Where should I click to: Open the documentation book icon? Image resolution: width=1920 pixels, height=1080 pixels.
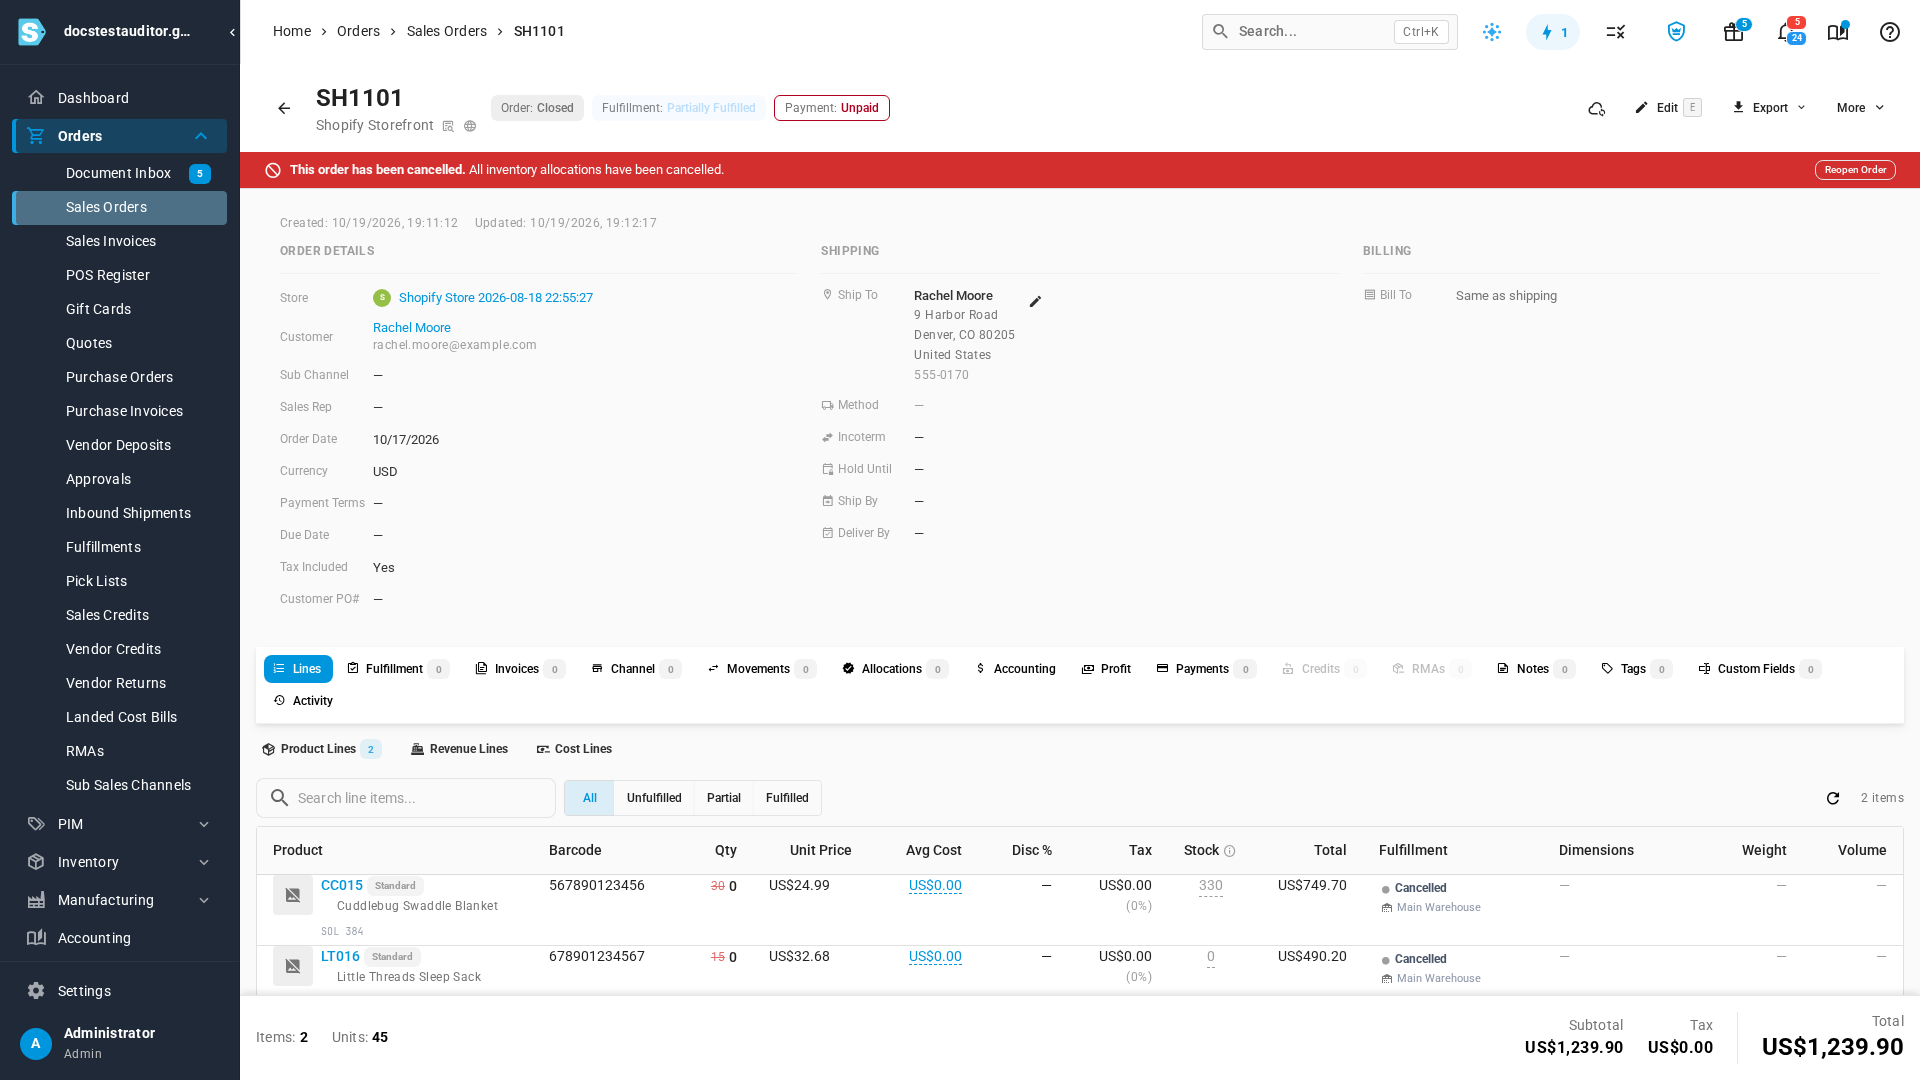pos(1838,32)
